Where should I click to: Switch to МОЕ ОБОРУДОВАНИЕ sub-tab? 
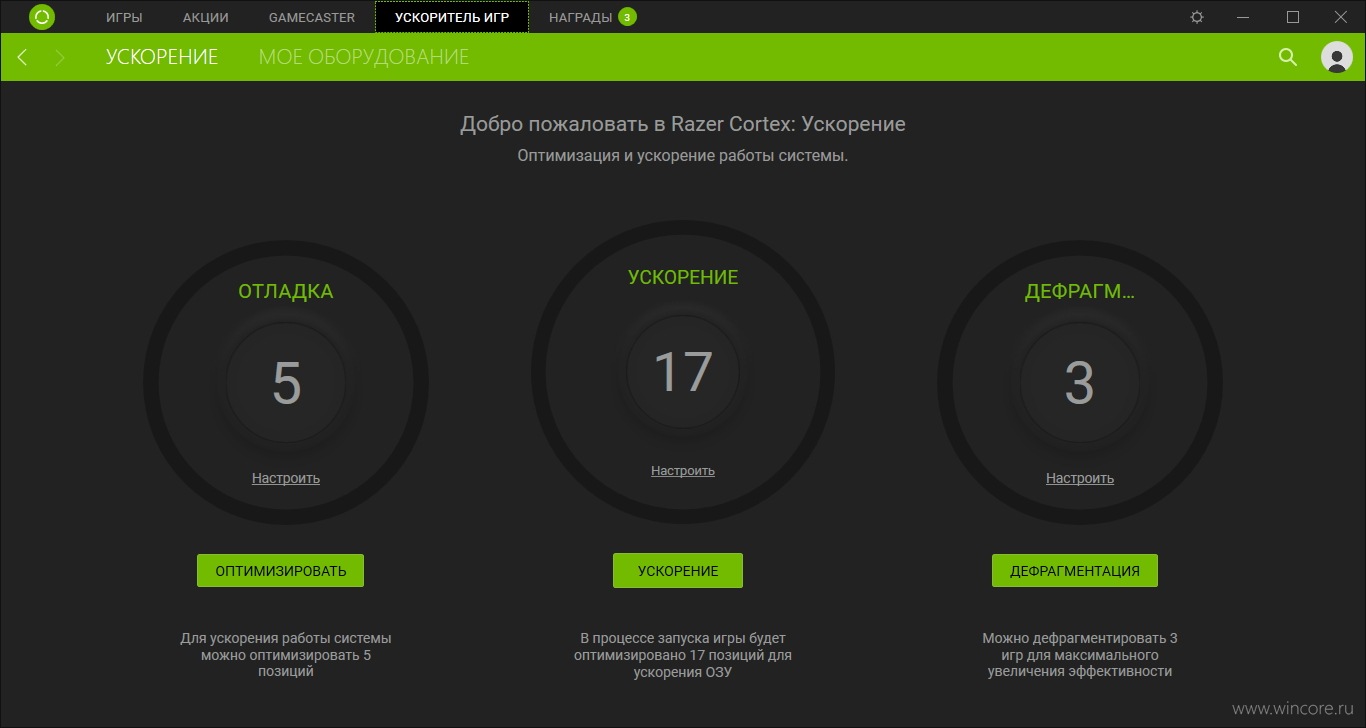point(364,57)
